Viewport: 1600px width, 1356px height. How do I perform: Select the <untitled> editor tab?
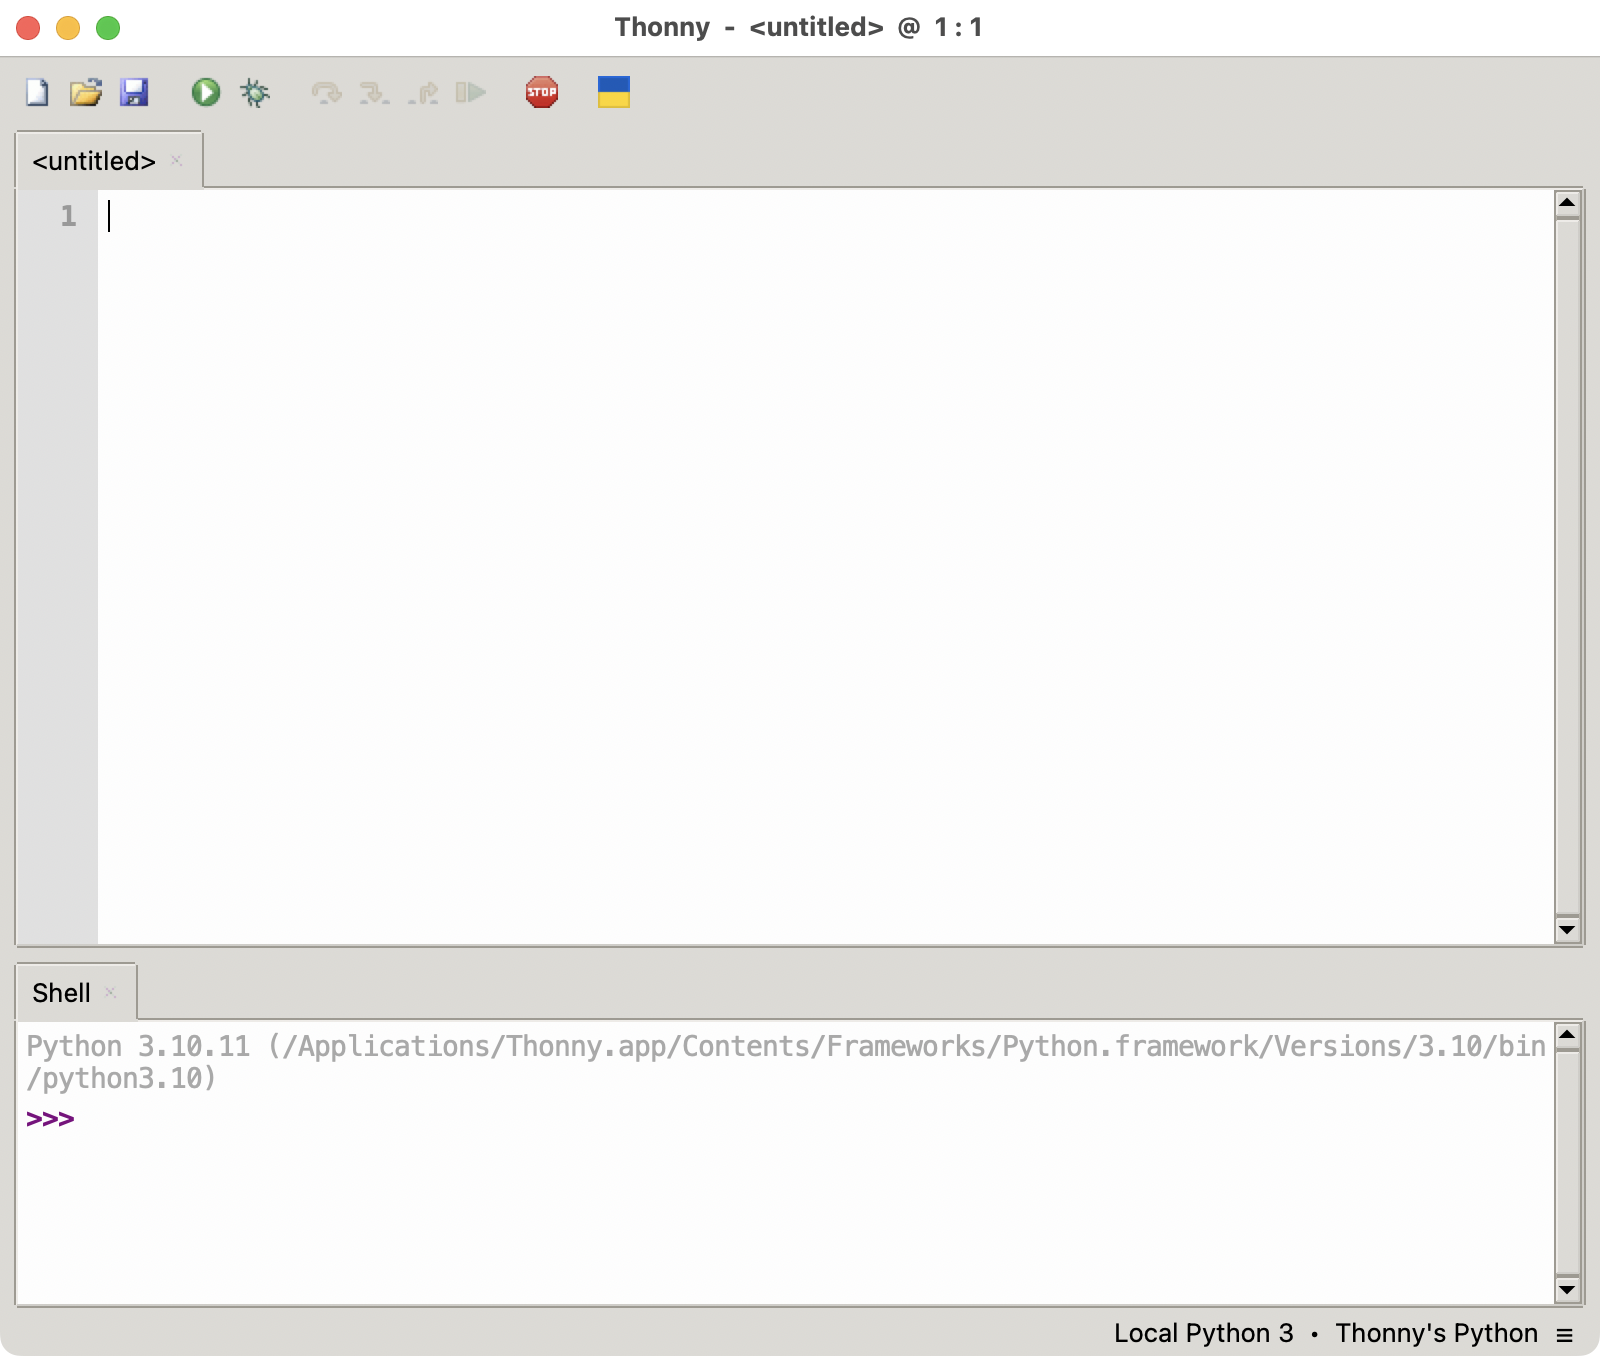pyautogui.click(x=94, y=161)
